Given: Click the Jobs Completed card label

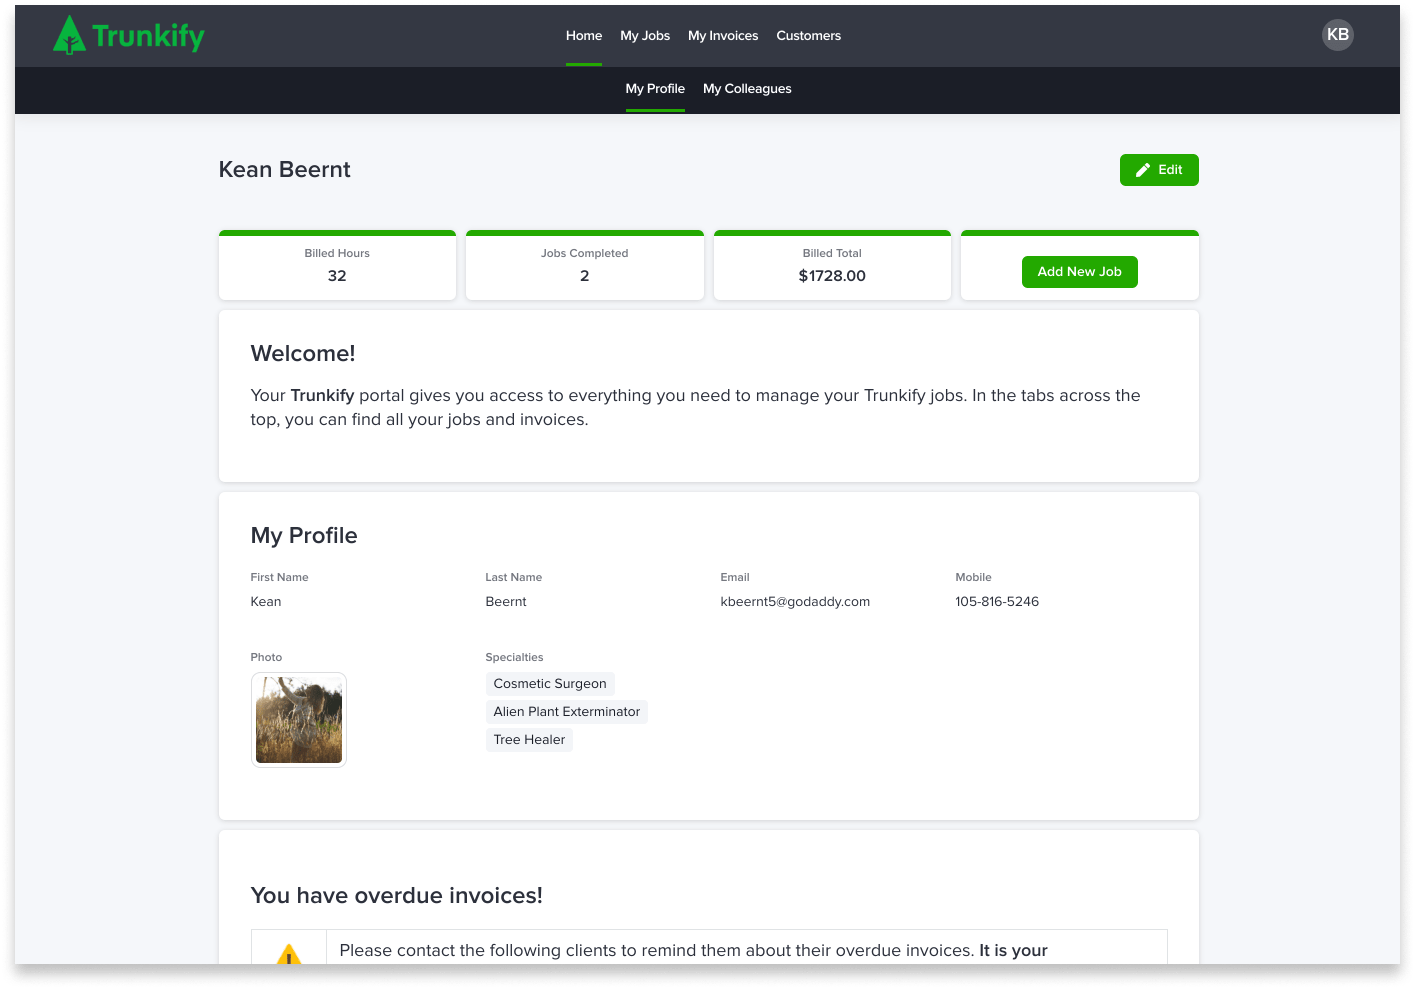Looking at the screenshot, I should pyautogui.click(x=585, y=254).
